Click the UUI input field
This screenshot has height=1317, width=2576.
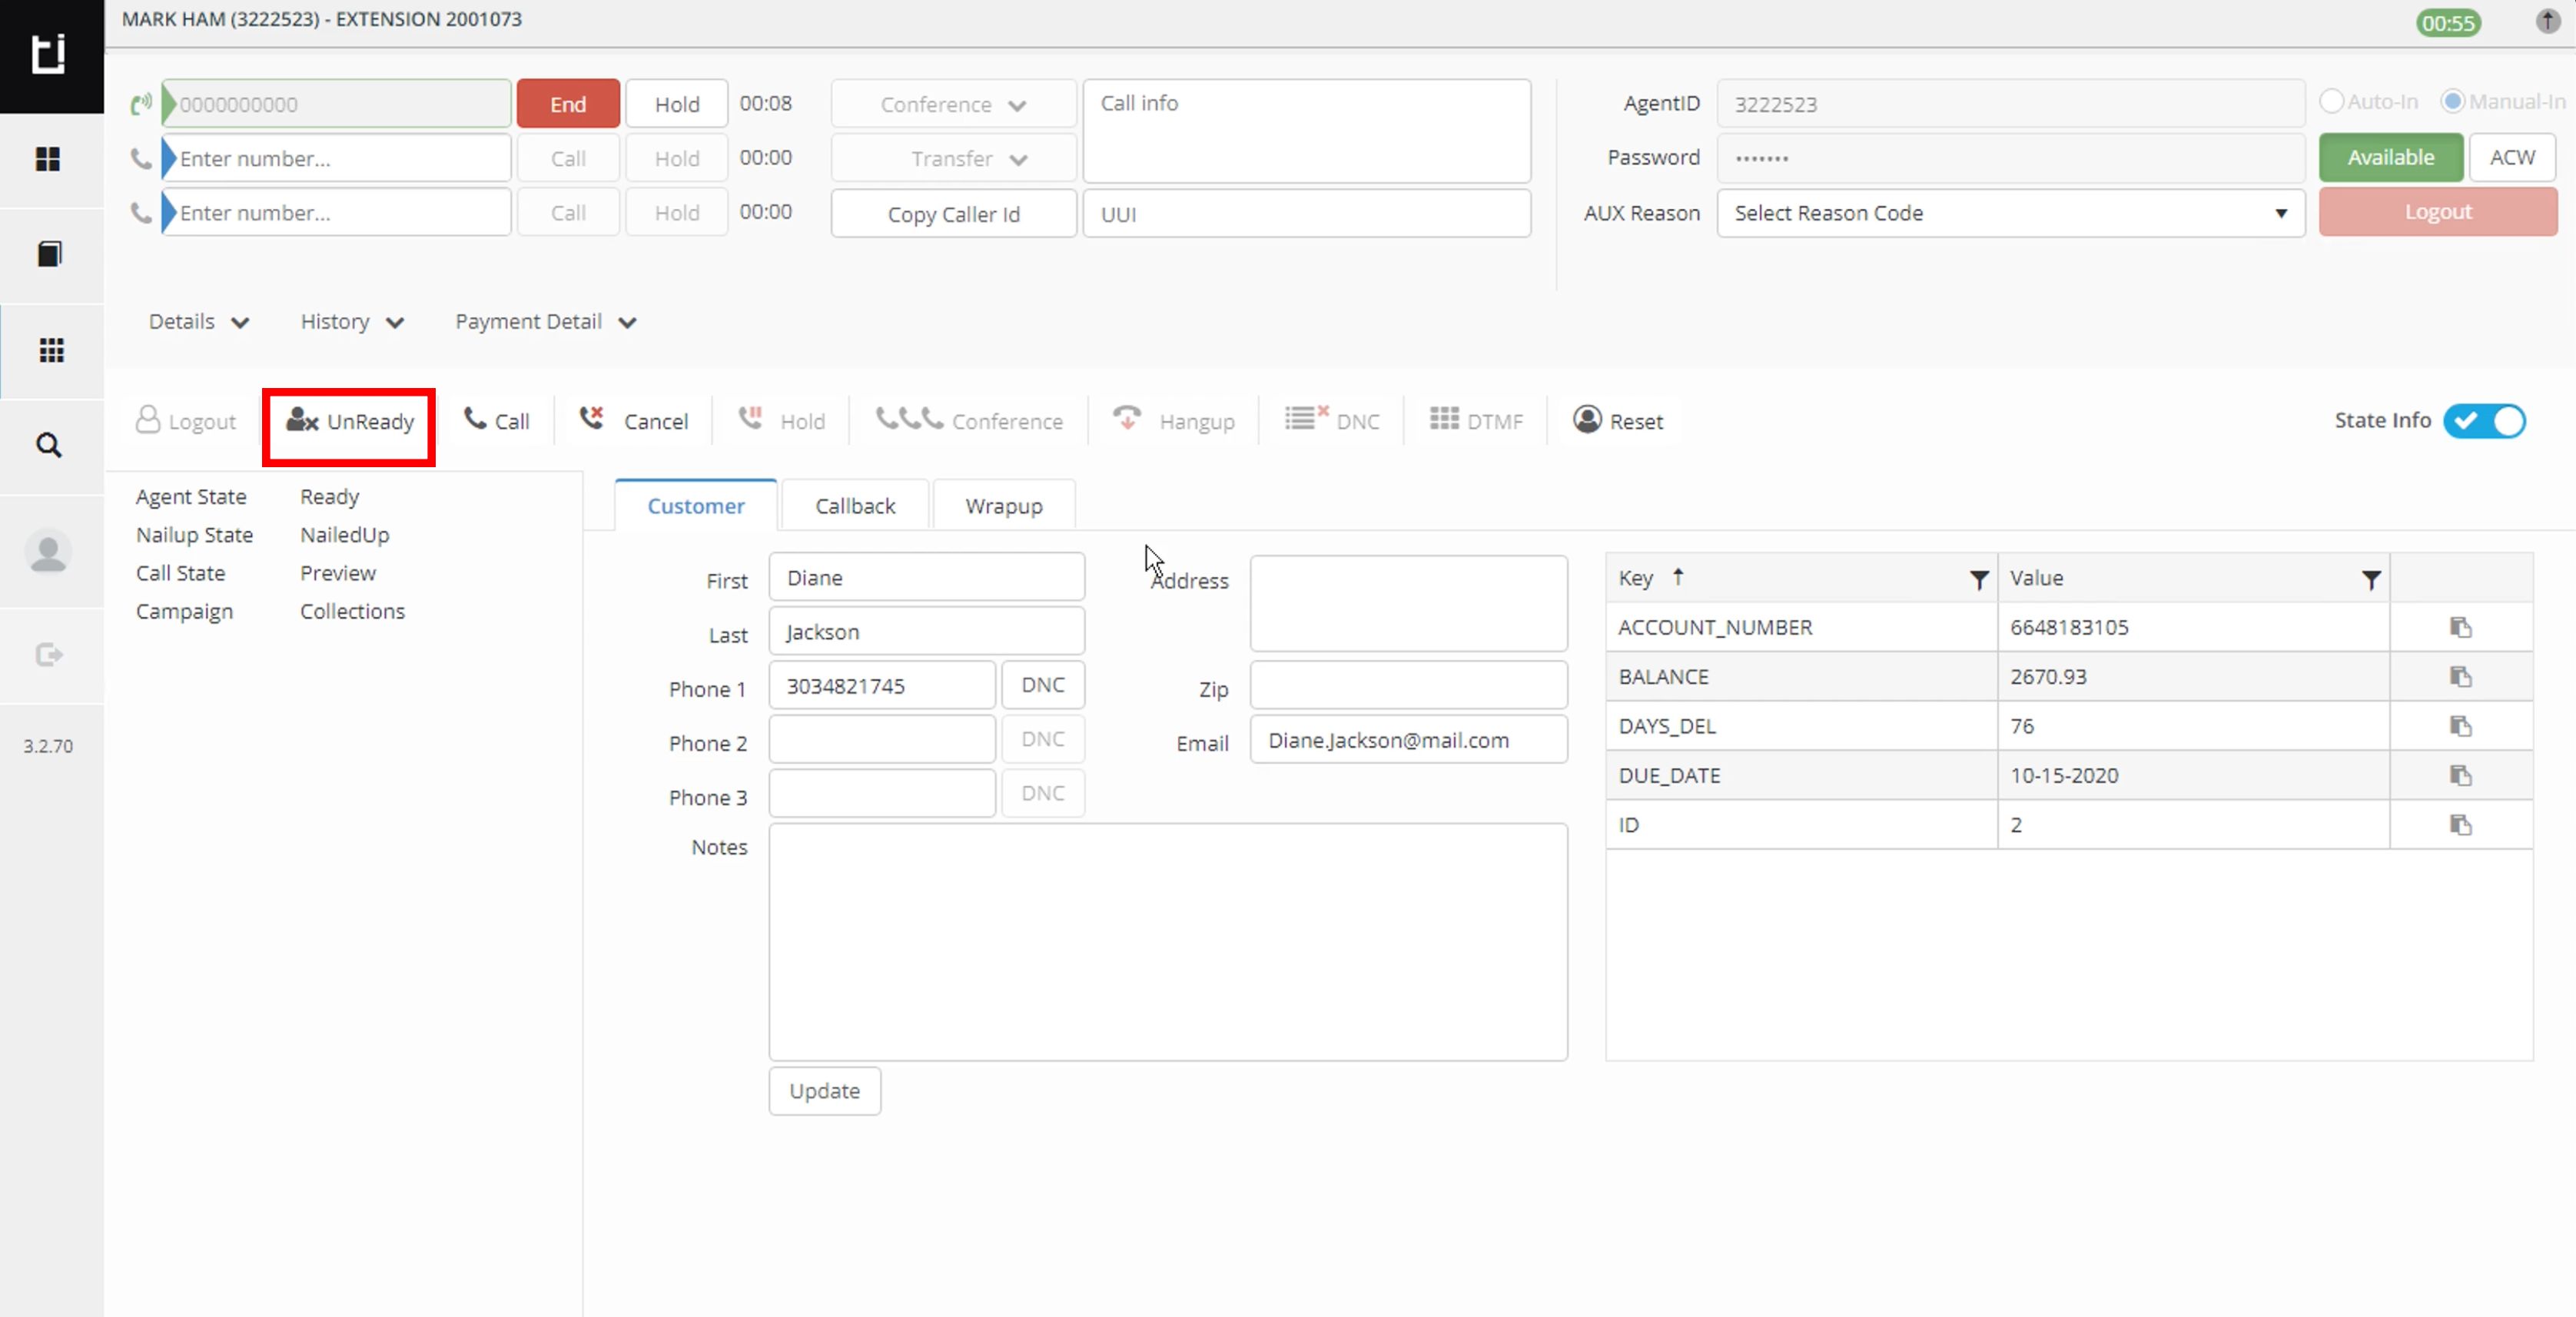click(x=1306, y=214)
